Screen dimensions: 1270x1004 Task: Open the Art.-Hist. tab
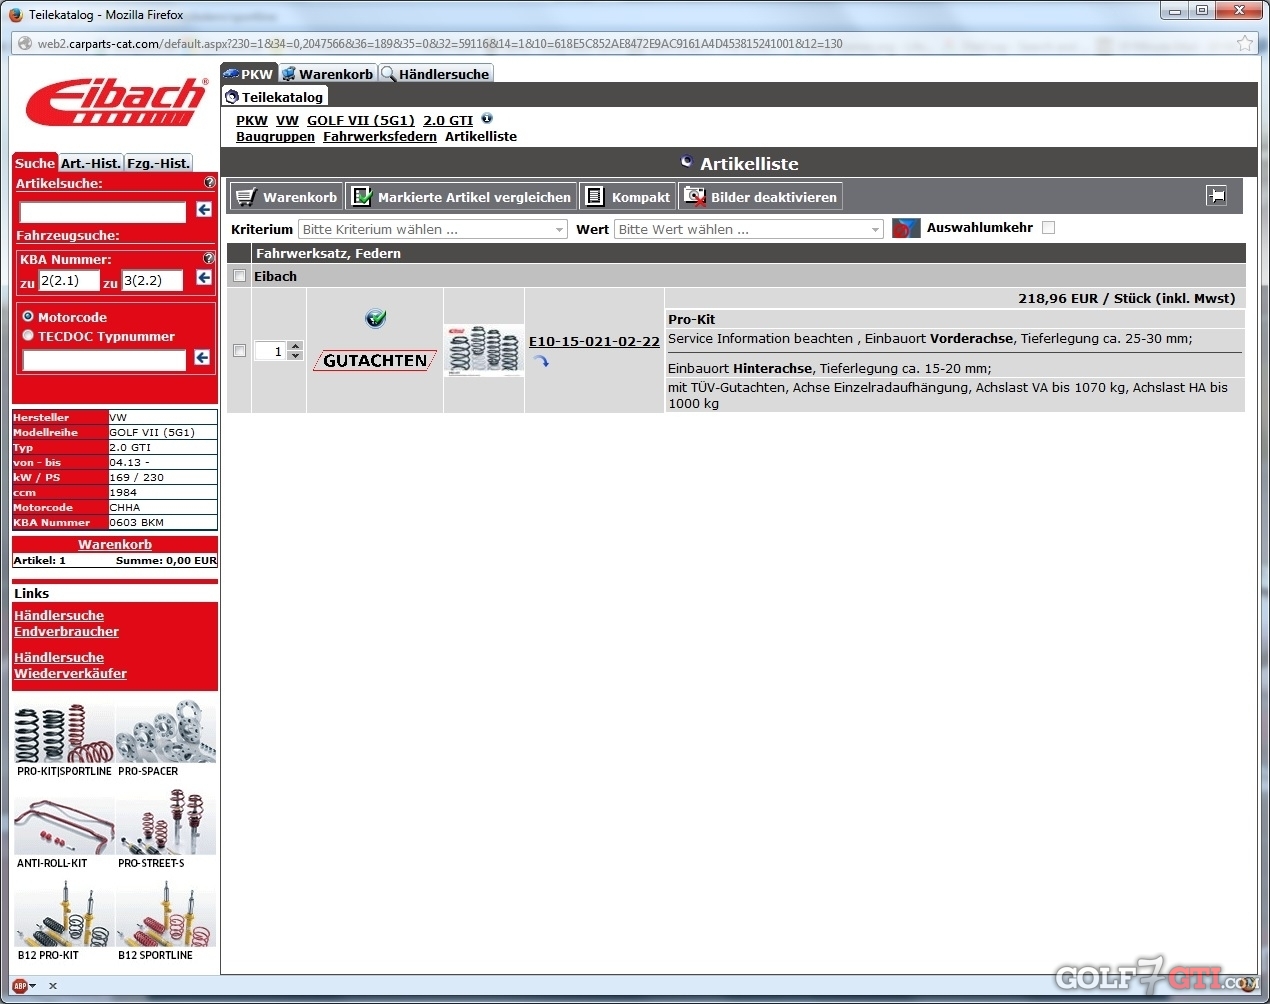[91, 163]
